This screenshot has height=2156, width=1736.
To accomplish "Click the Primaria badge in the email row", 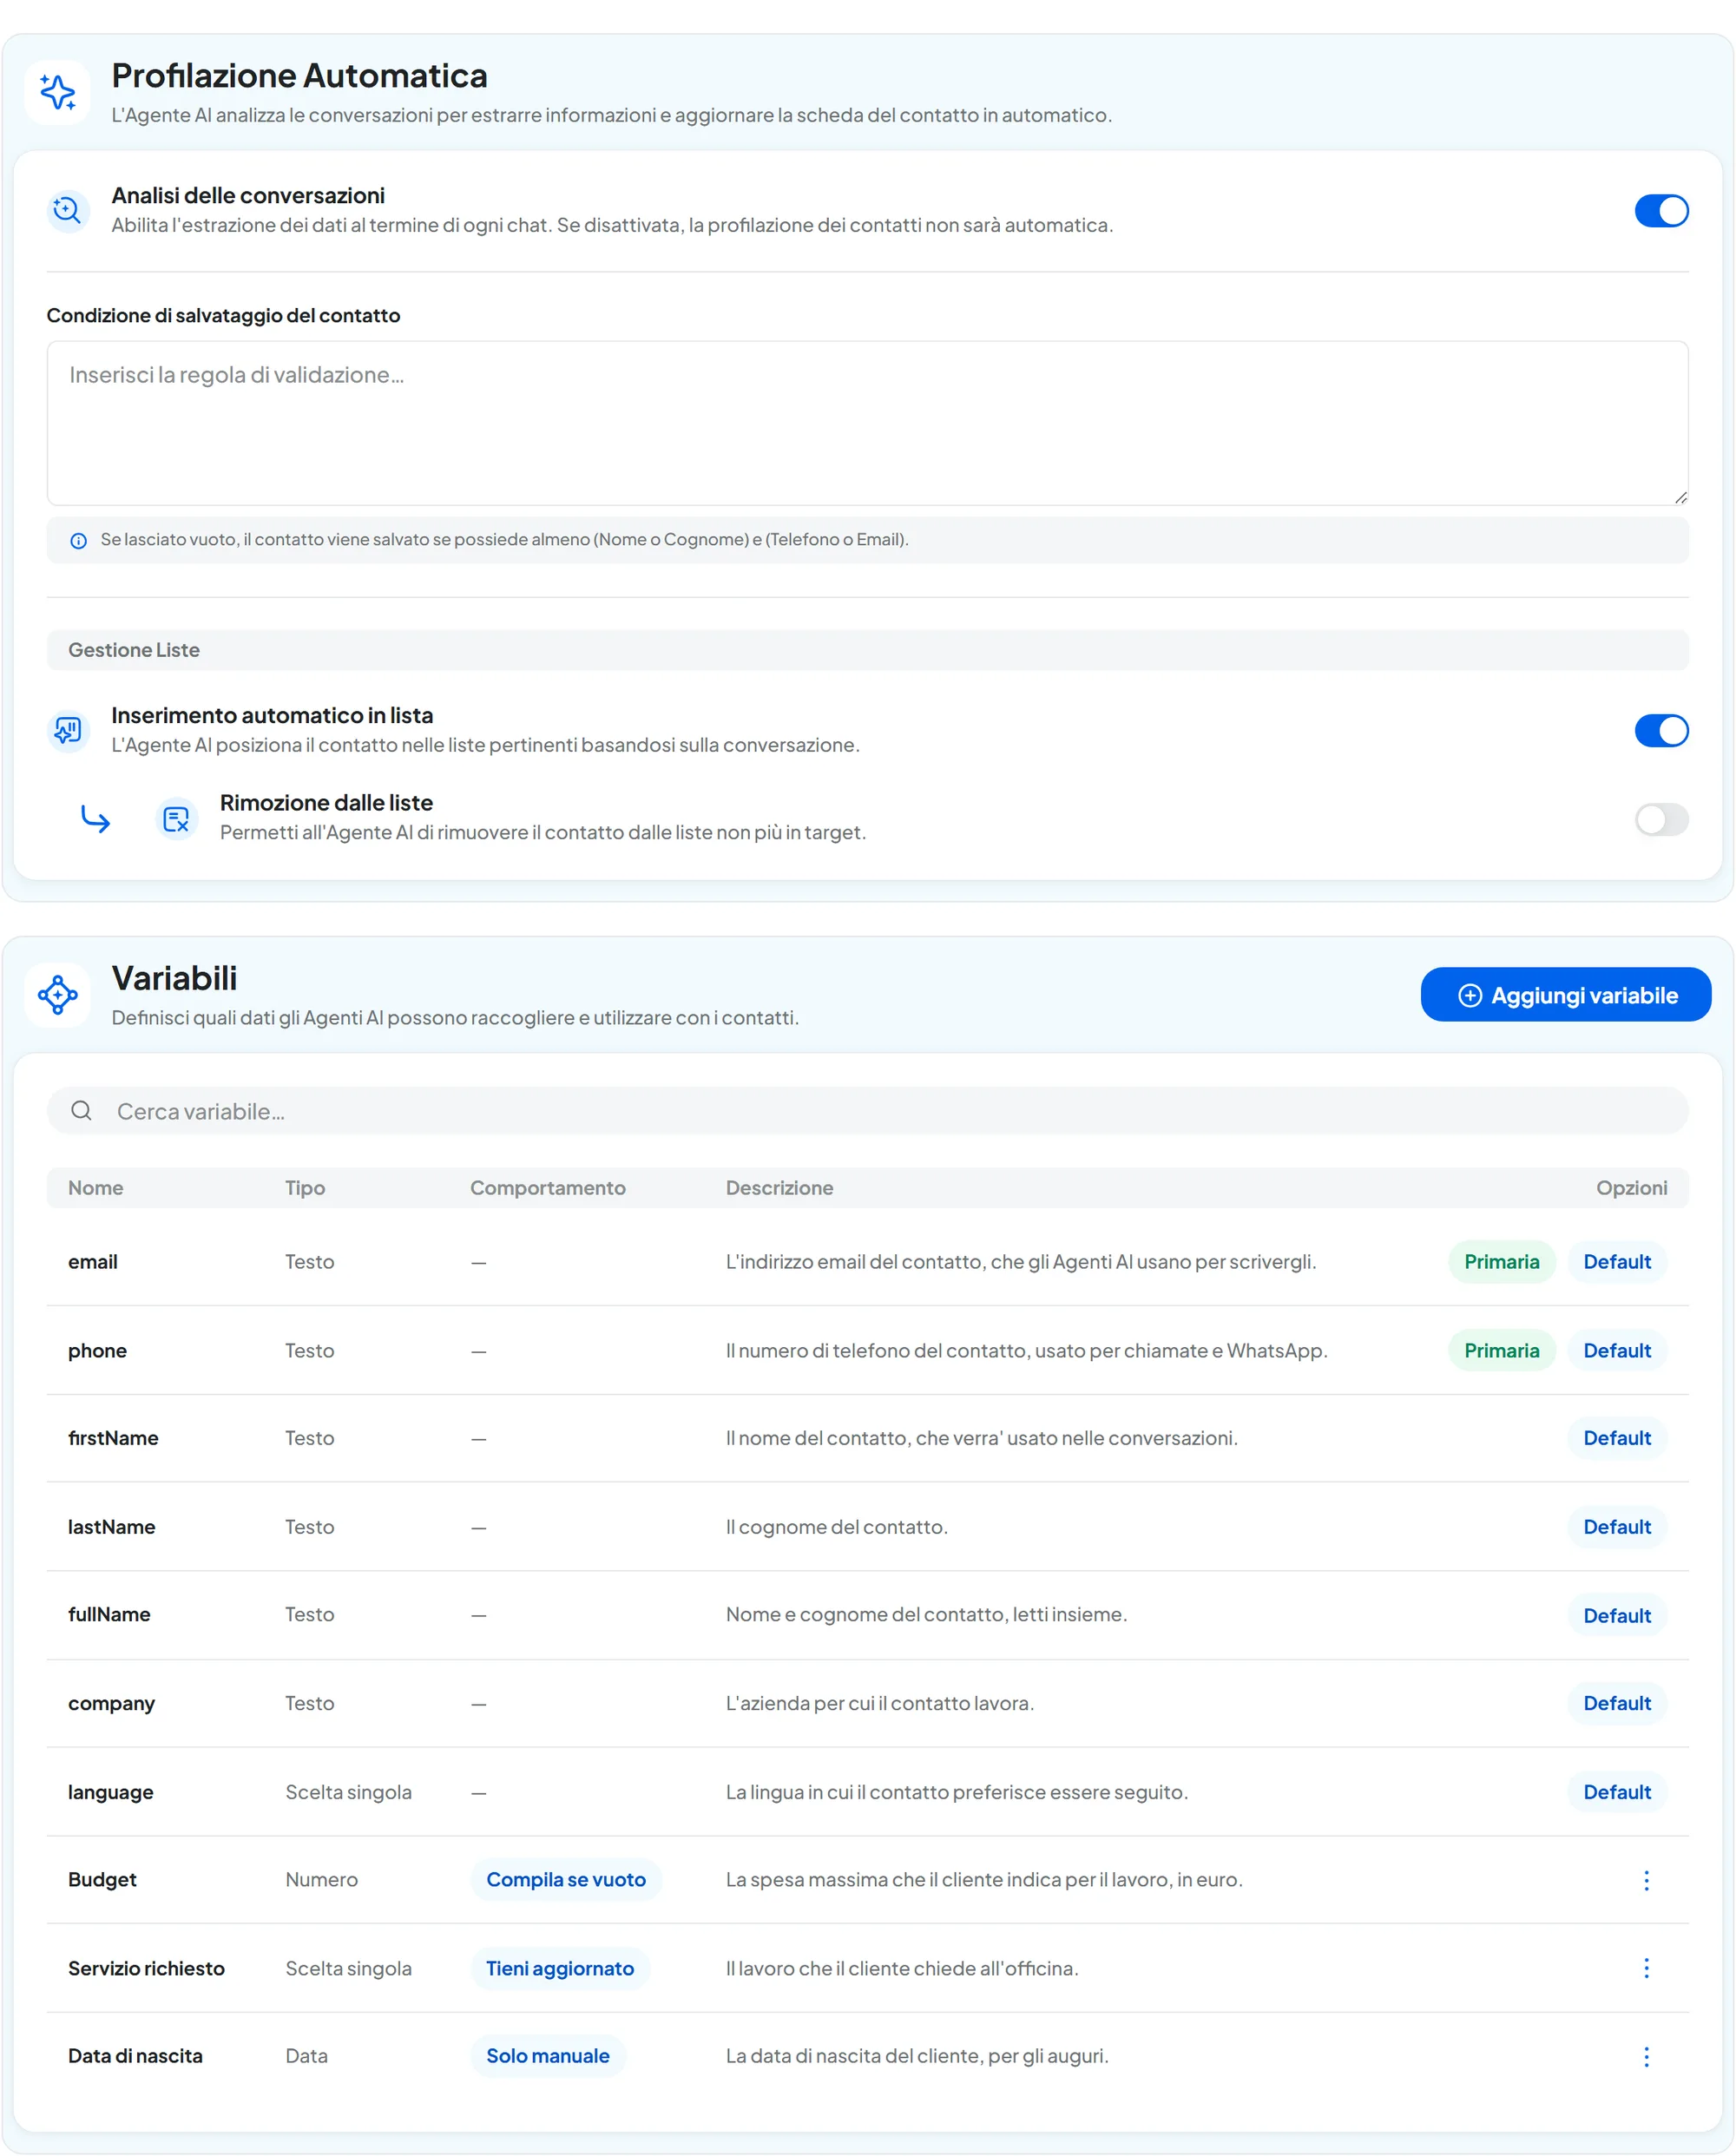I will click(x=1501, y=1262).
